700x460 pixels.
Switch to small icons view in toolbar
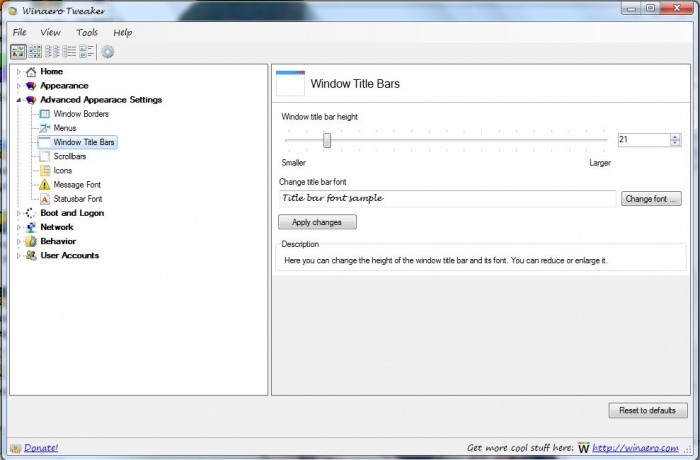click(35, 52)
